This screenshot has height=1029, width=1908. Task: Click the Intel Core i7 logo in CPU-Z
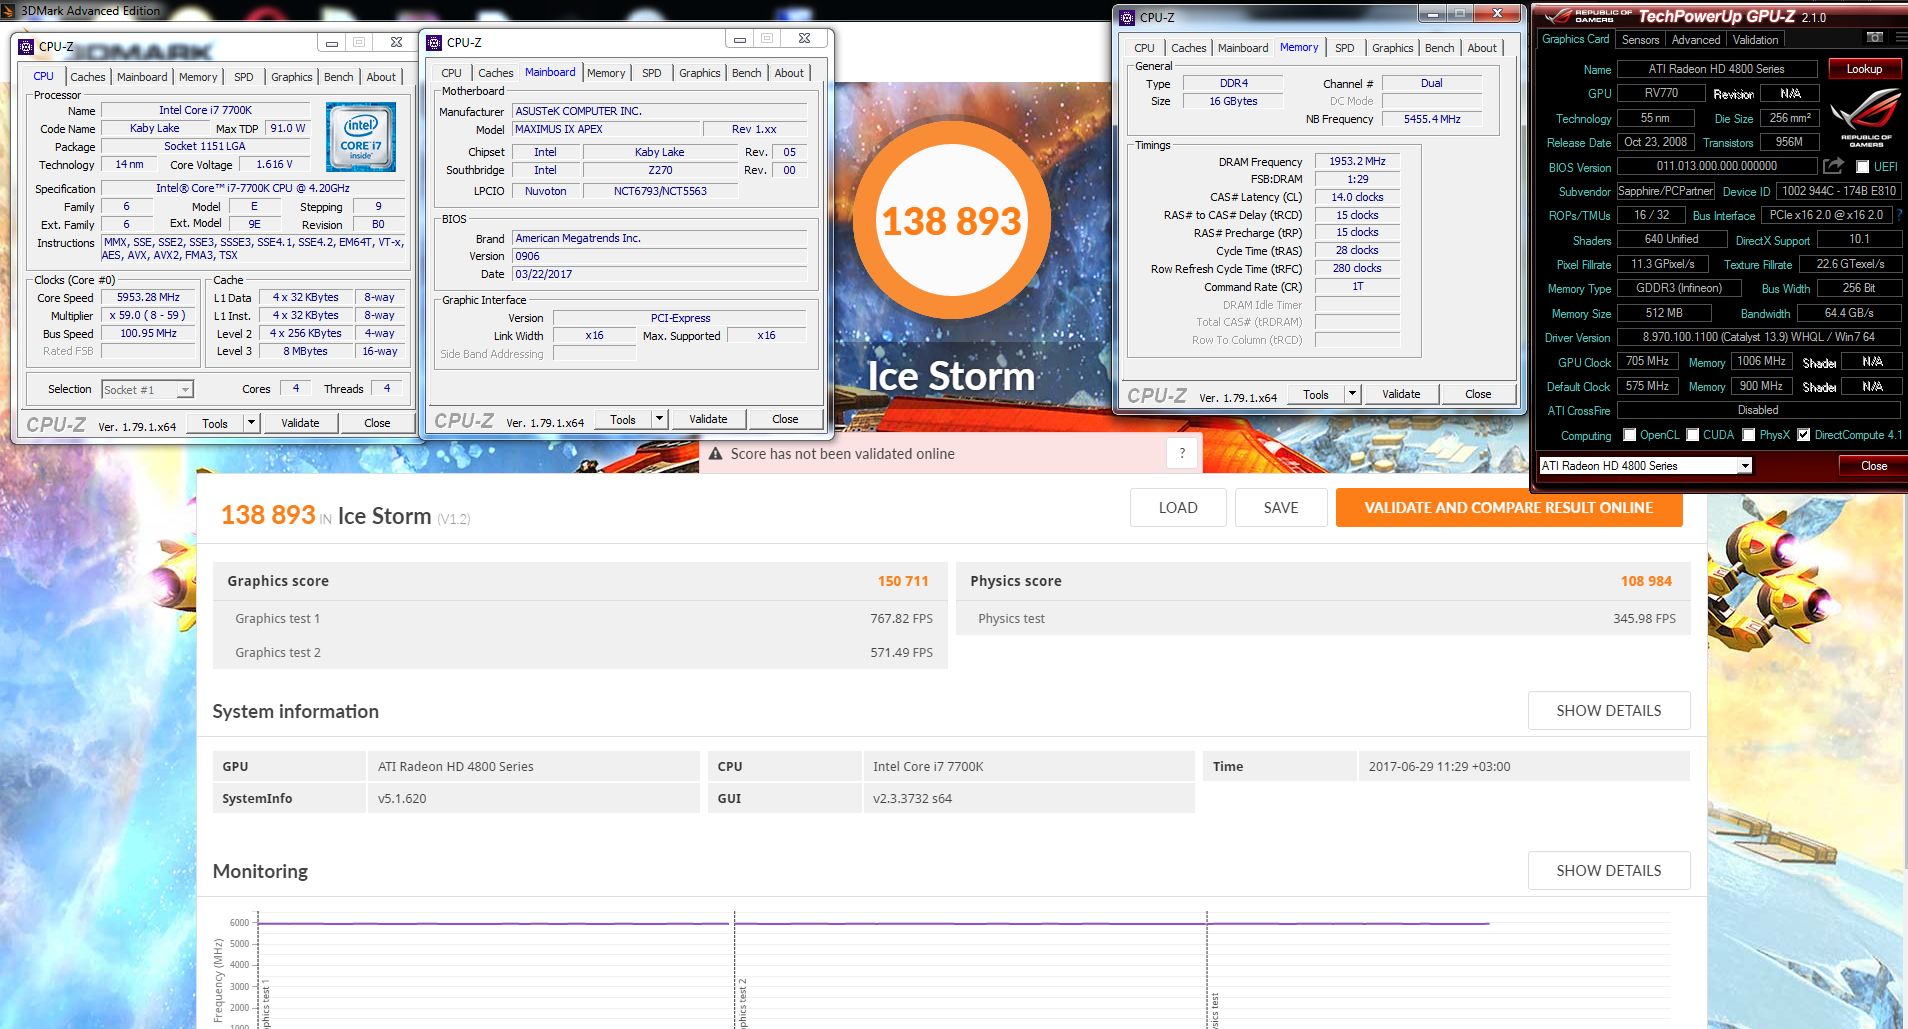[x=361, y=137]
